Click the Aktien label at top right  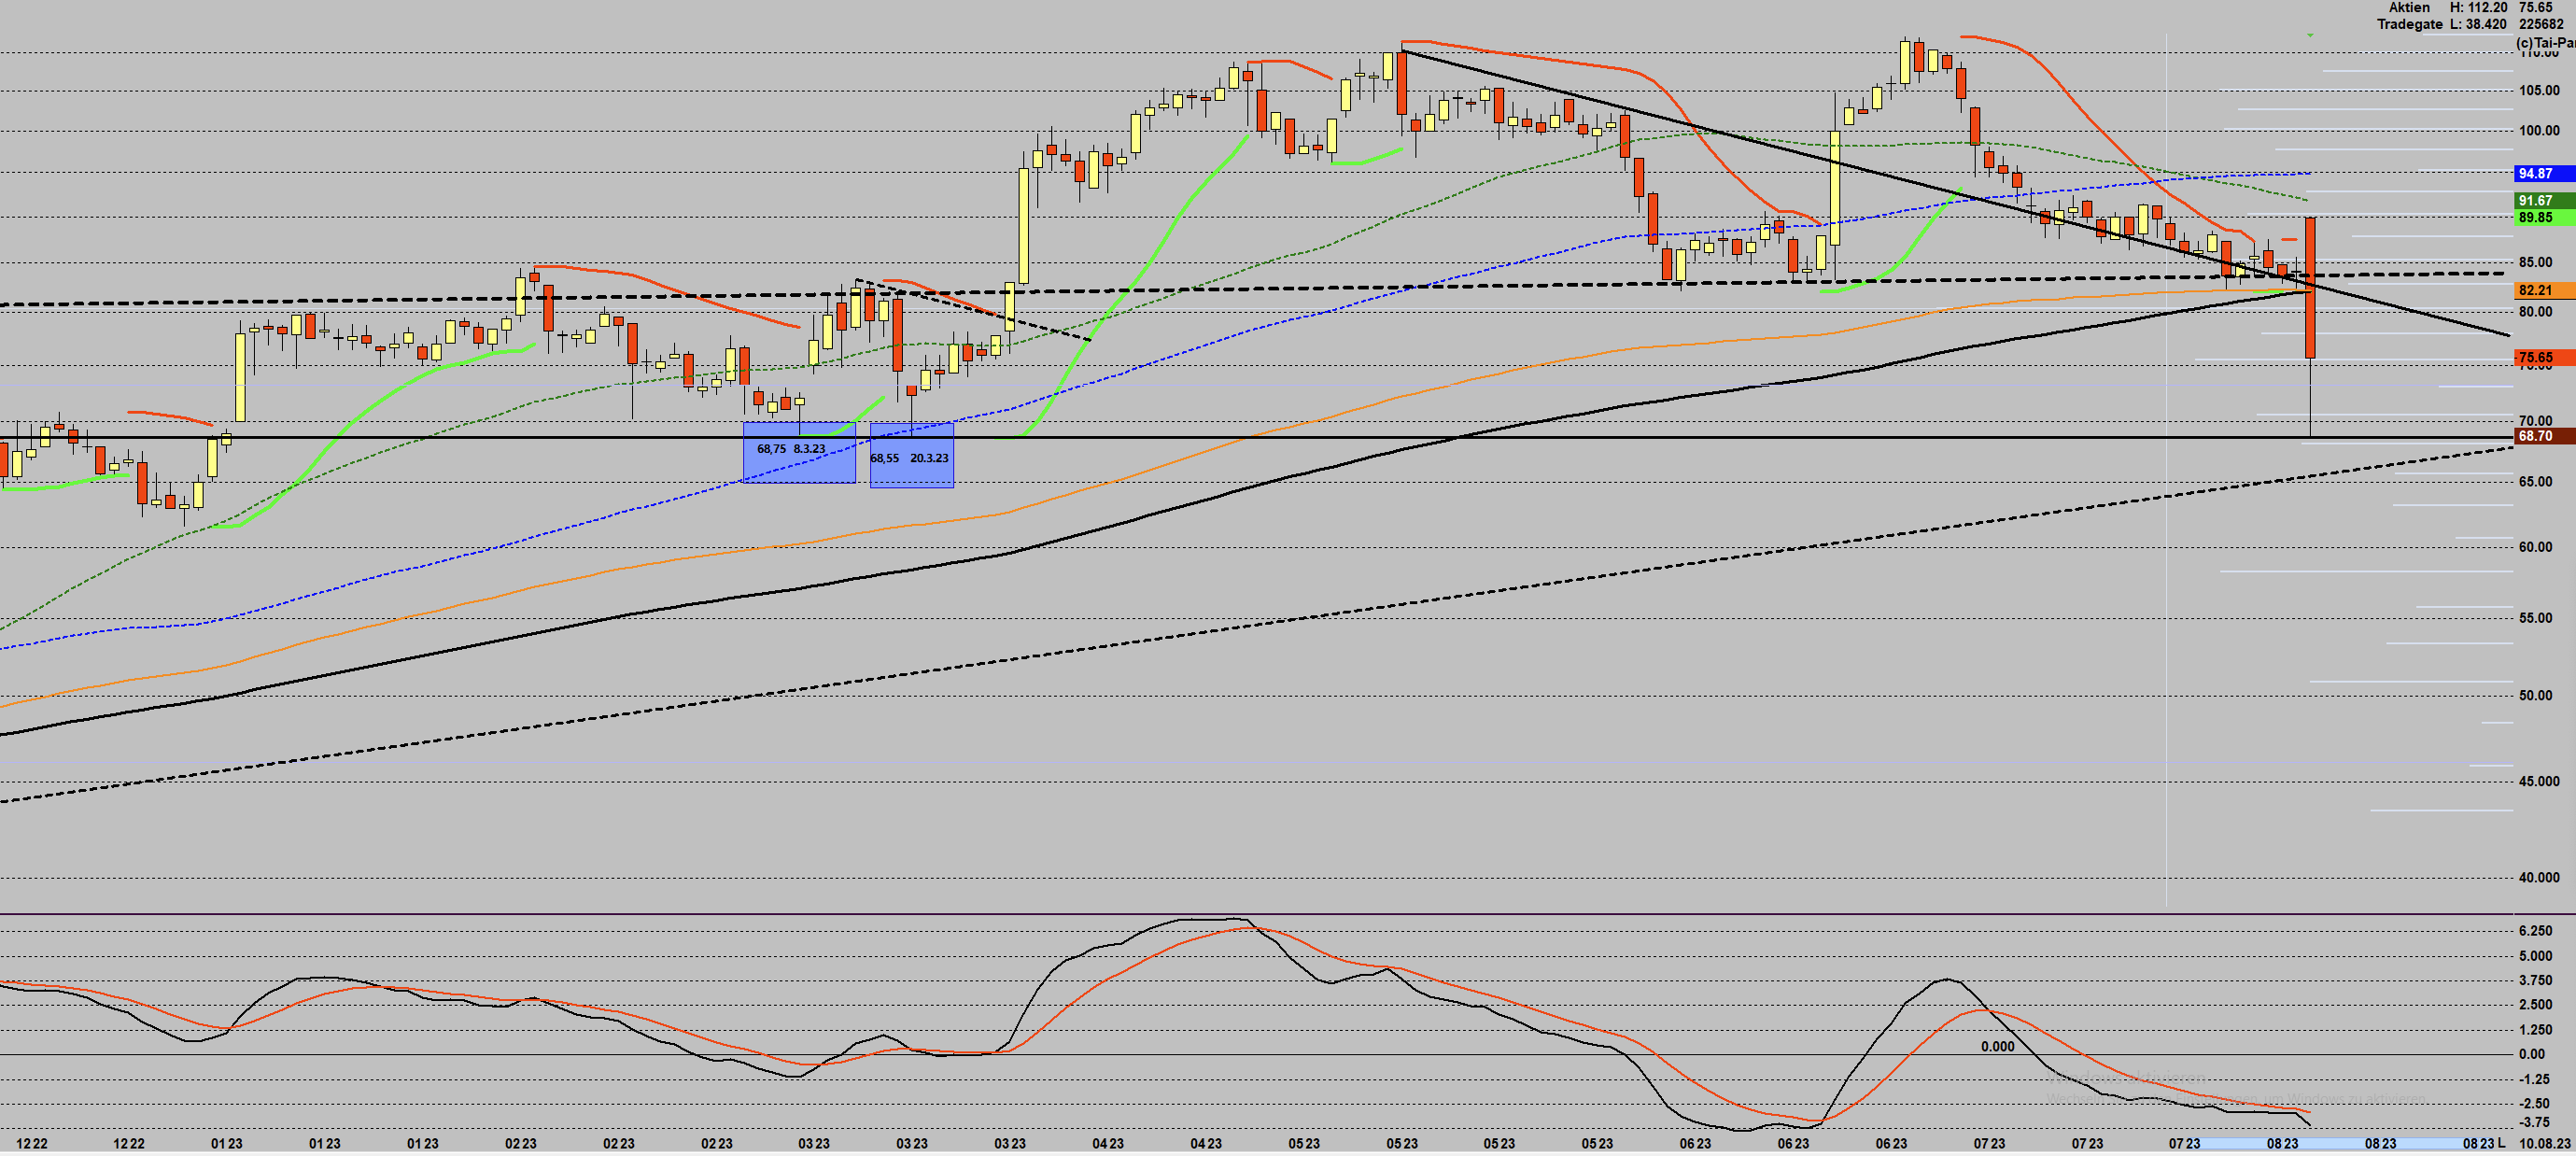[2409, 8]
